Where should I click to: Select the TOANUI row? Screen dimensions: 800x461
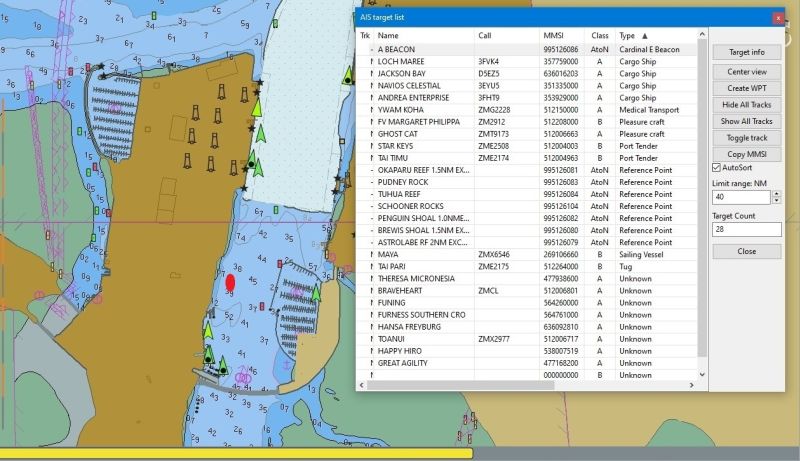(x=527, y=339)
